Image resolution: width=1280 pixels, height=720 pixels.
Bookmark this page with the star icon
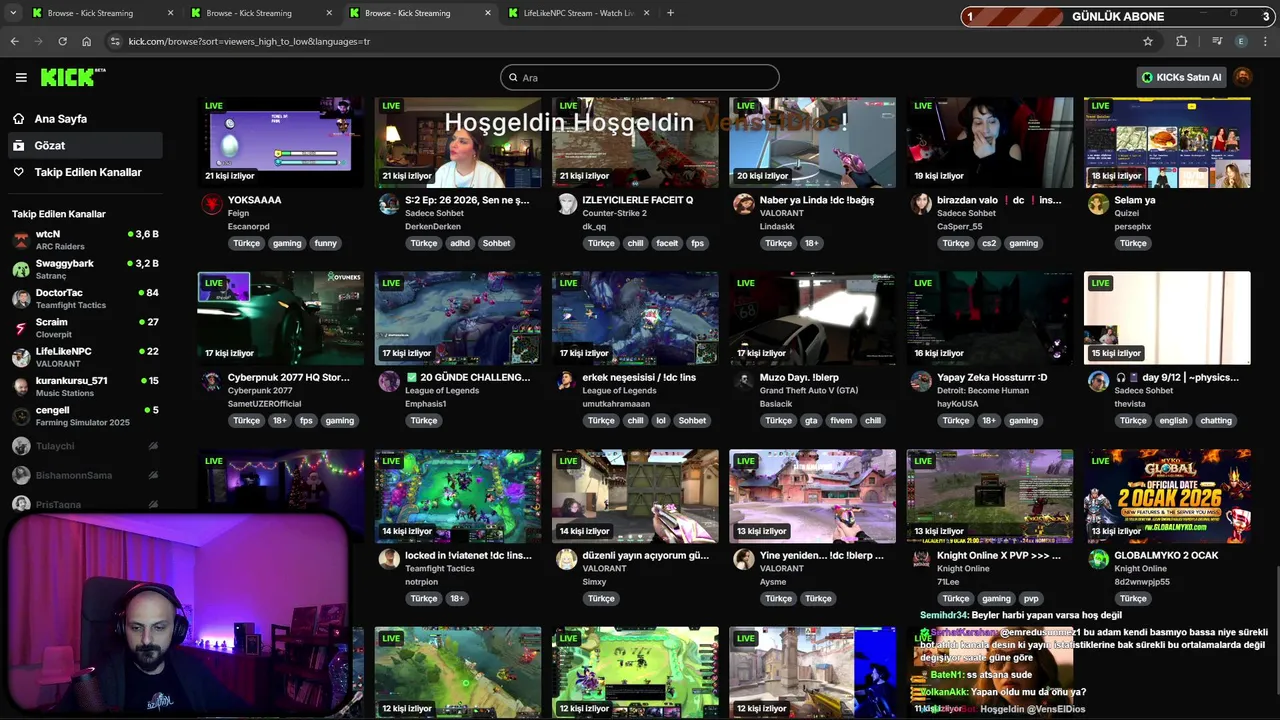tap(1148, 41)
